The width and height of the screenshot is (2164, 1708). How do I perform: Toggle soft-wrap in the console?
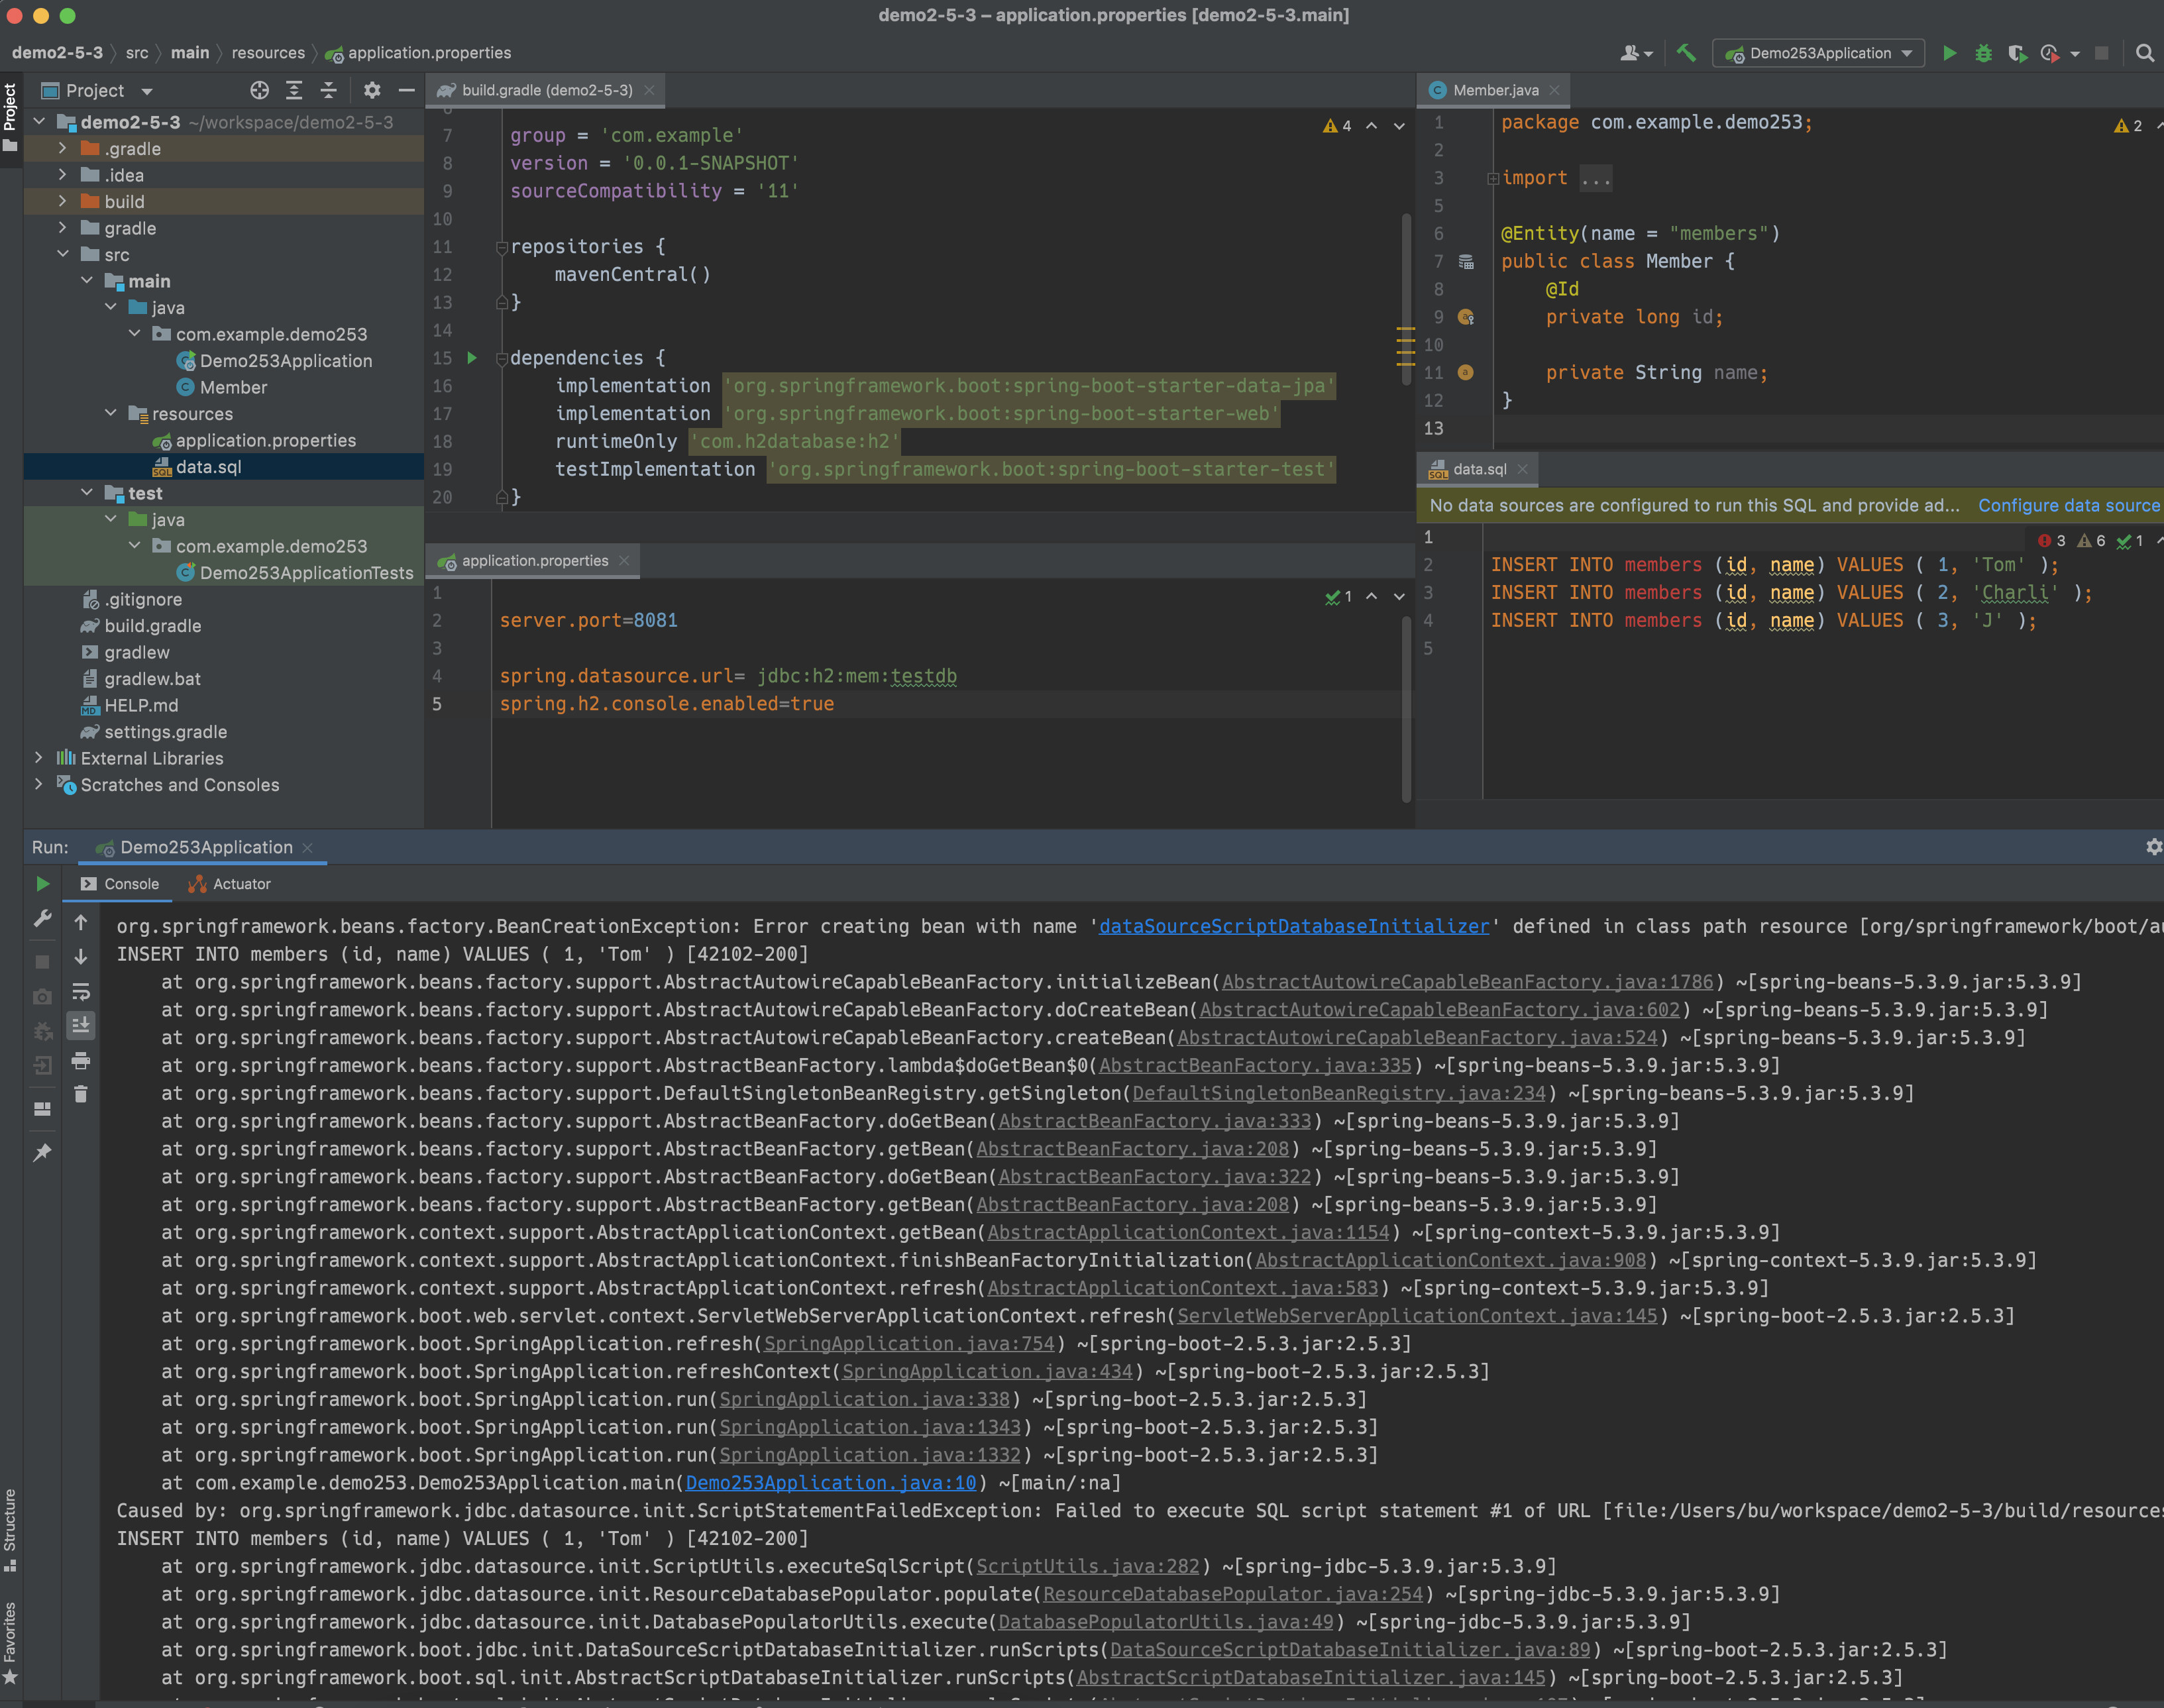point(81,991)
